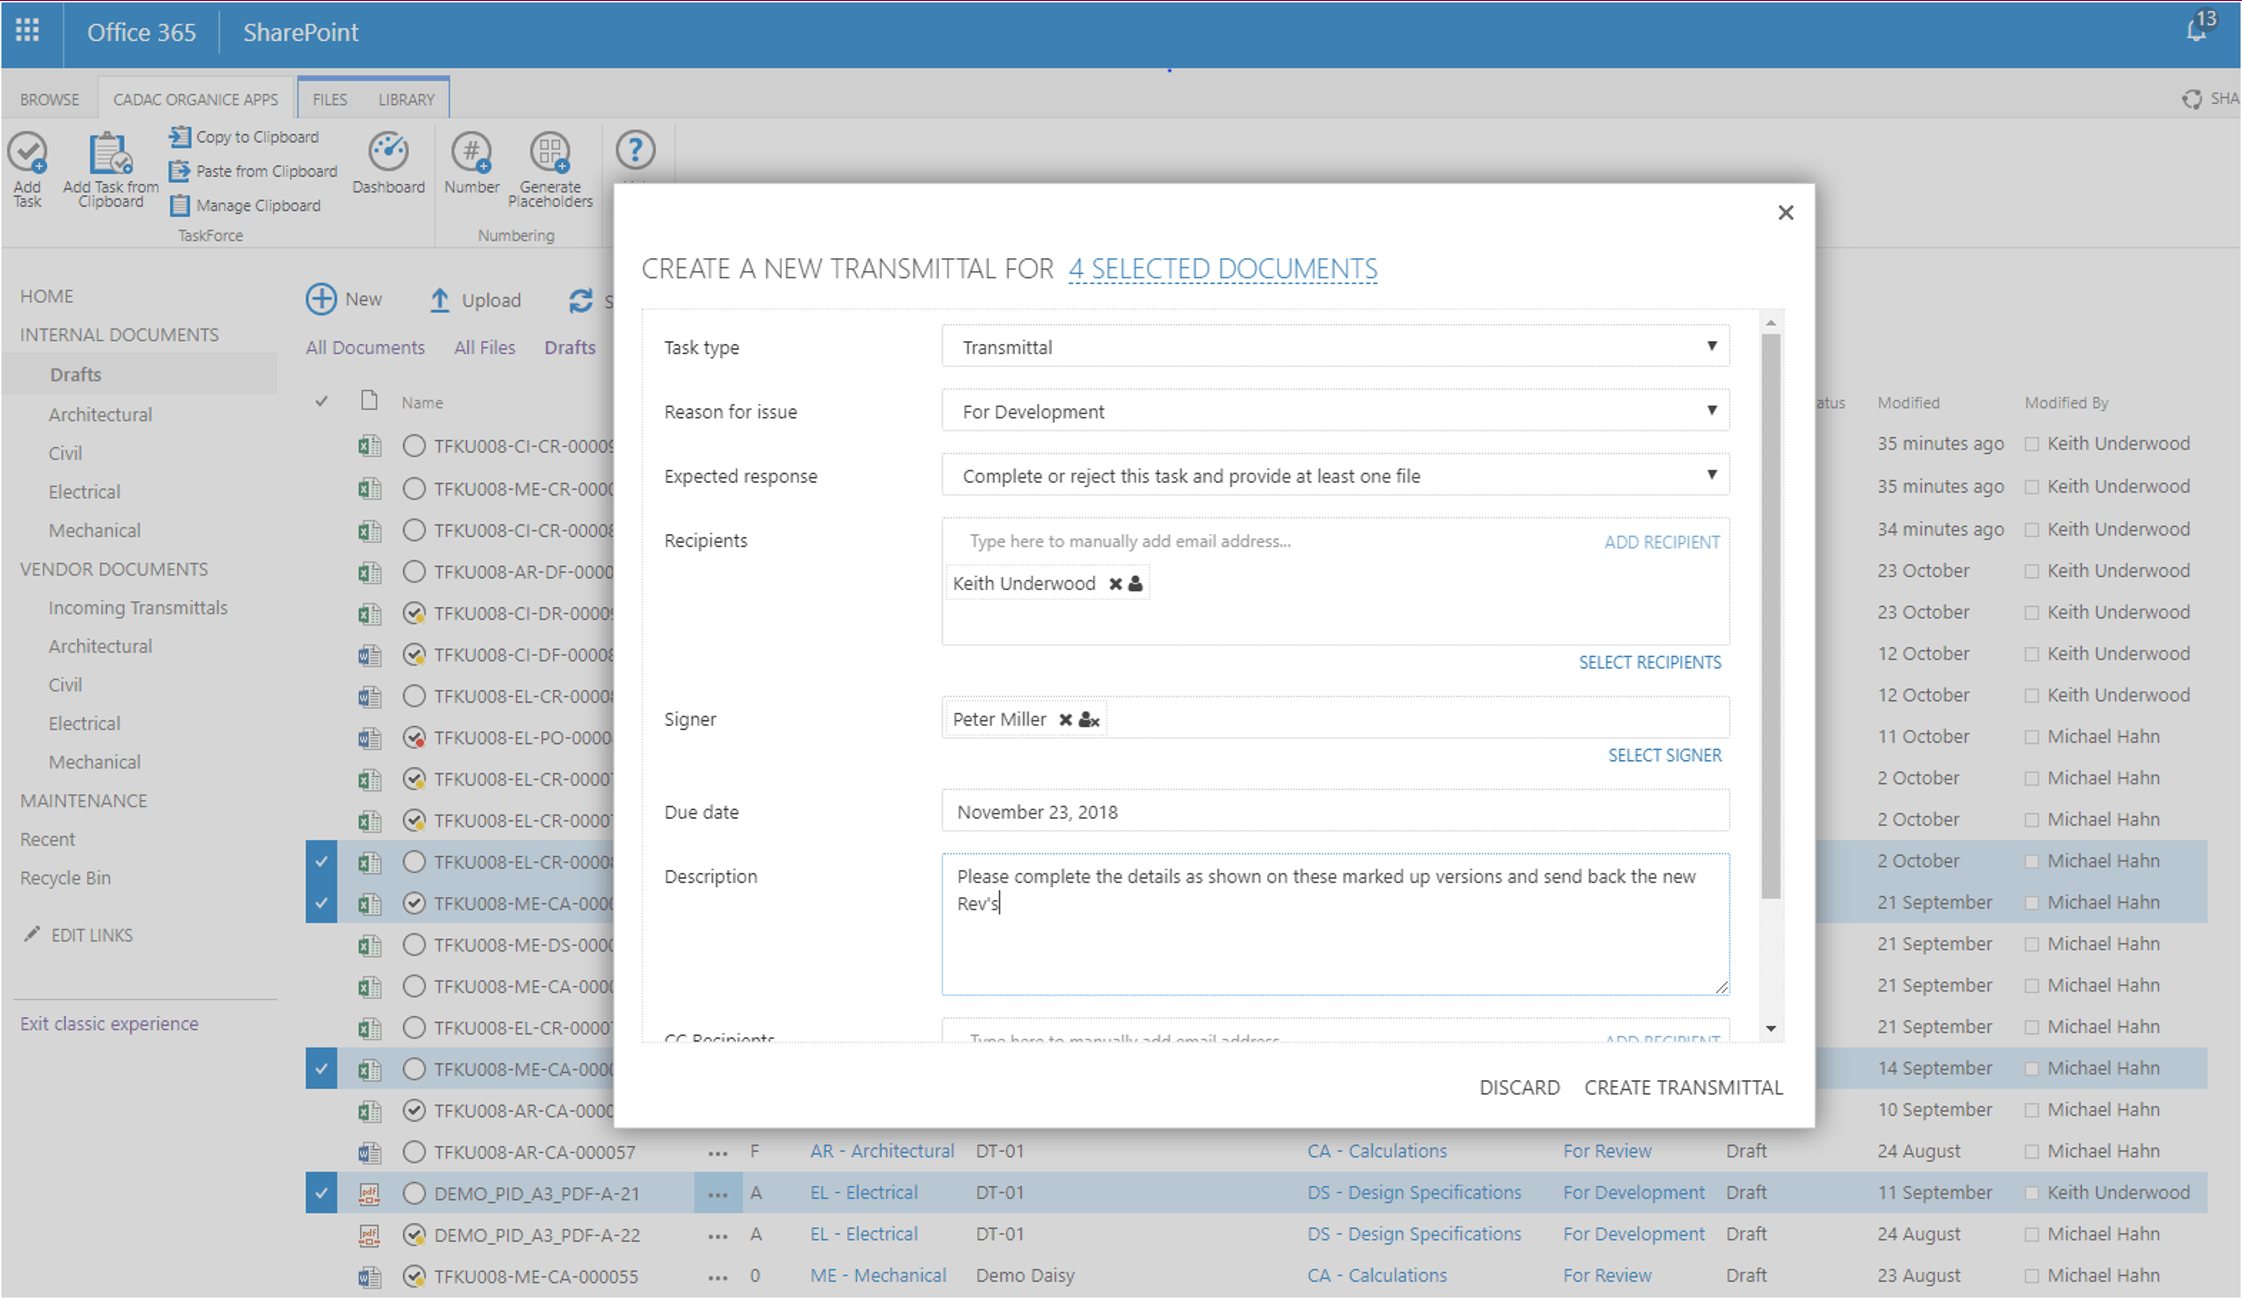Uncheck the DEMO_PID_A3_PDF-A-21 row checkbox
Screen dimensions: 2242x1299
click(321, 1193)
